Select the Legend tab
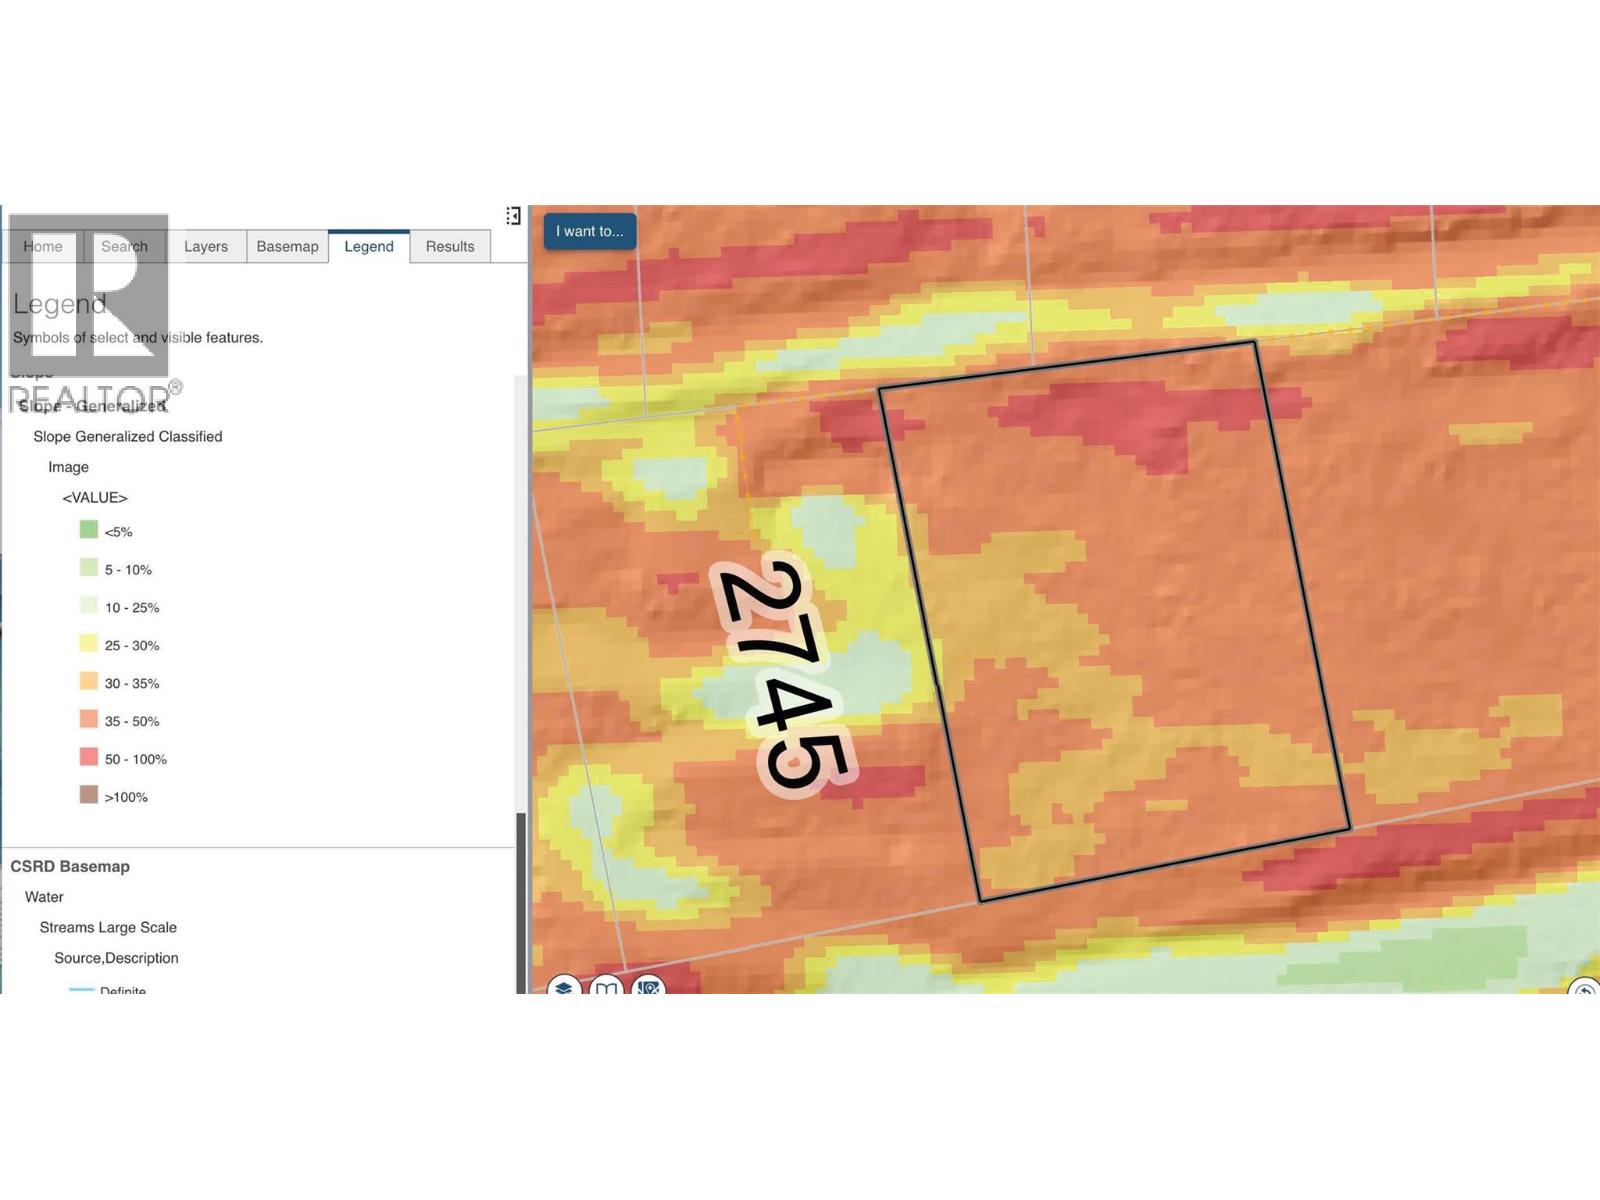The image size is (1600, 1200). 369,247
